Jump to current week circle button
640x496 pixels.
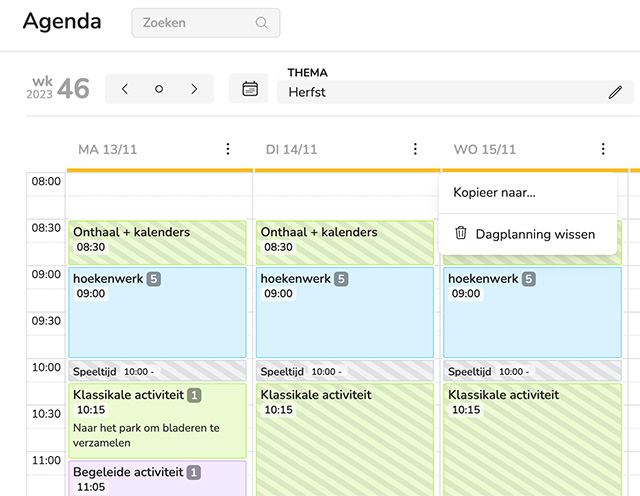point(159,89)
